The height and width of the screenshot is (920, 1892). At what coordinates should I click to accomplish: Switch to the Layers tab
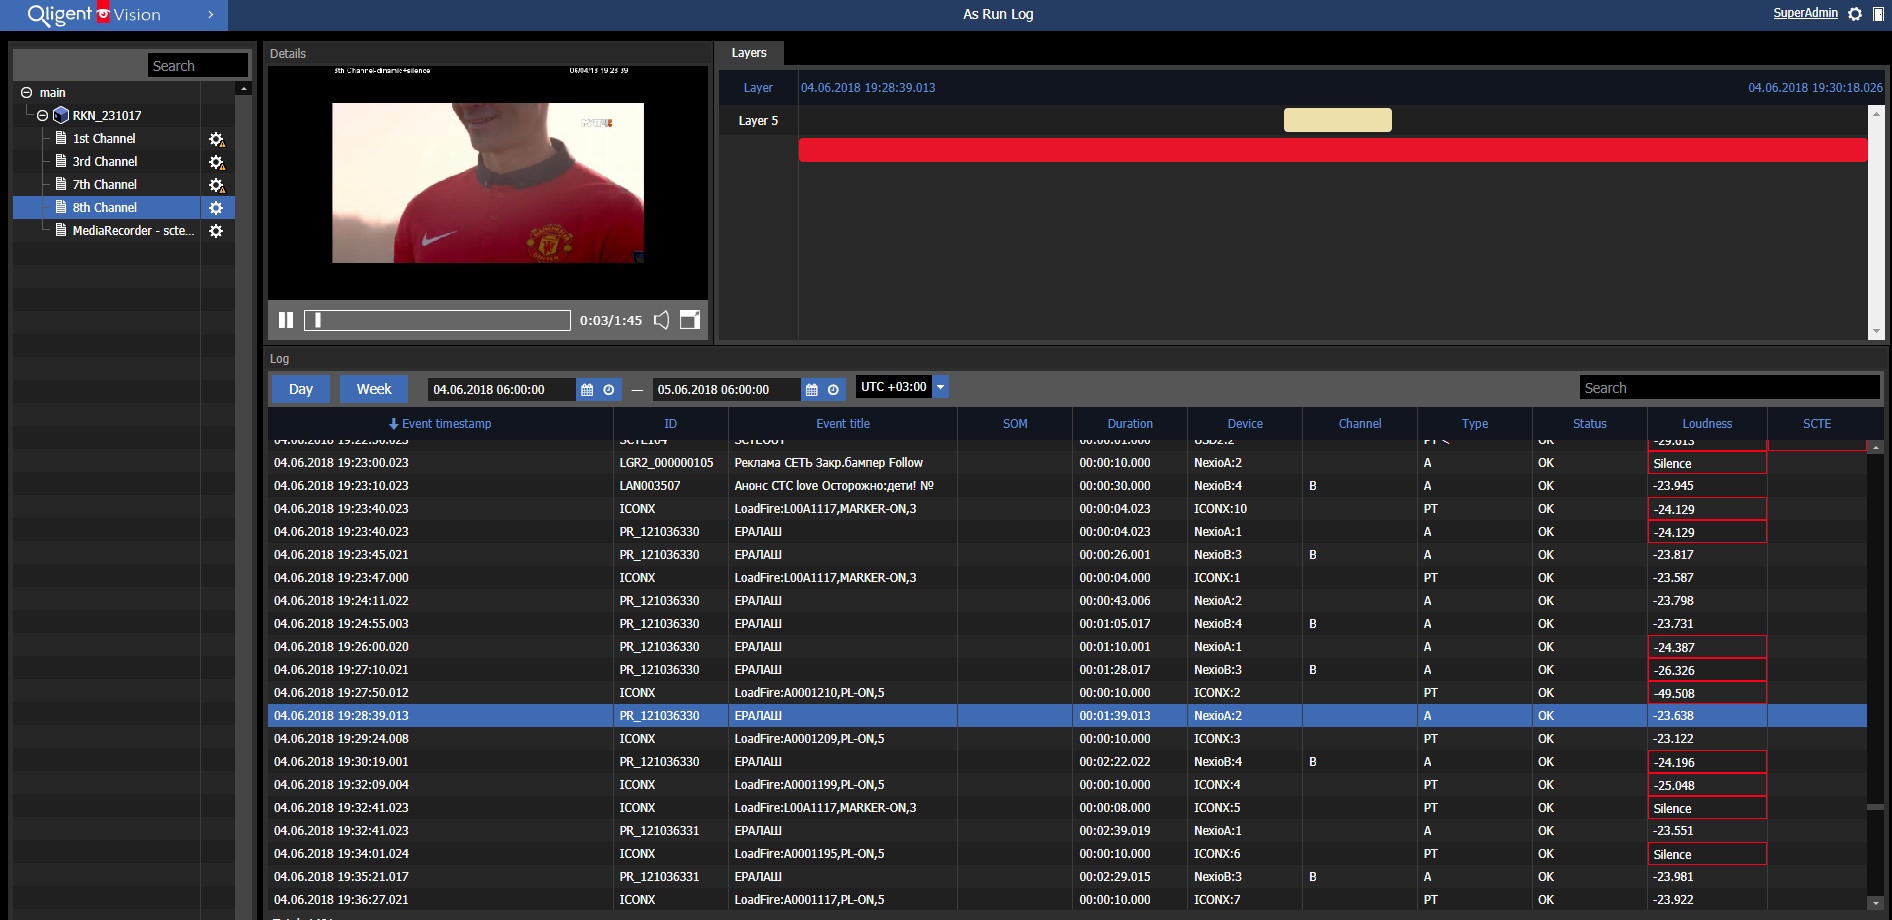point(749,53)
